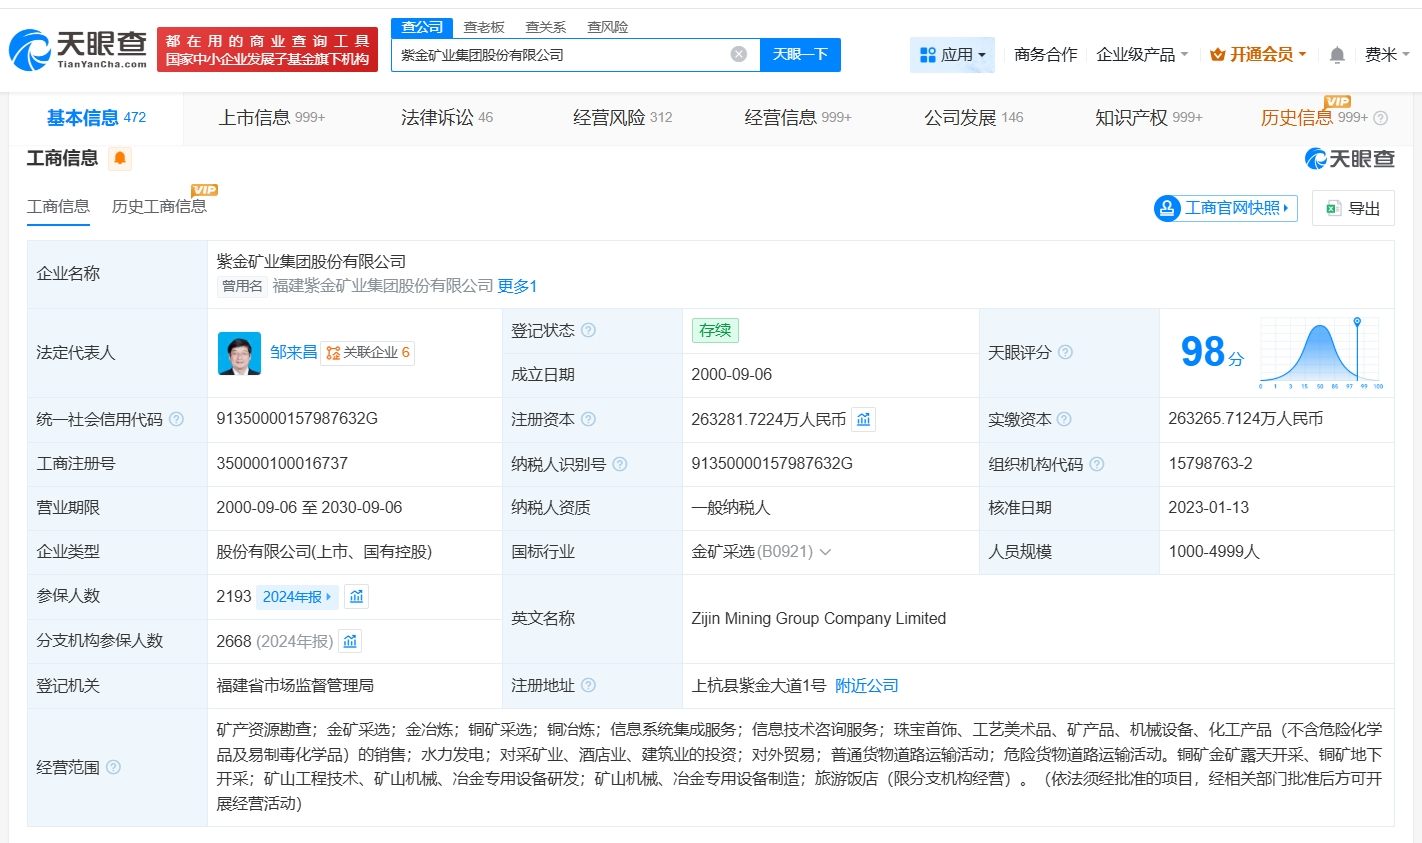1422x843 pixels.
Task: Click the 天眼一下 search button
Action: 800,55
